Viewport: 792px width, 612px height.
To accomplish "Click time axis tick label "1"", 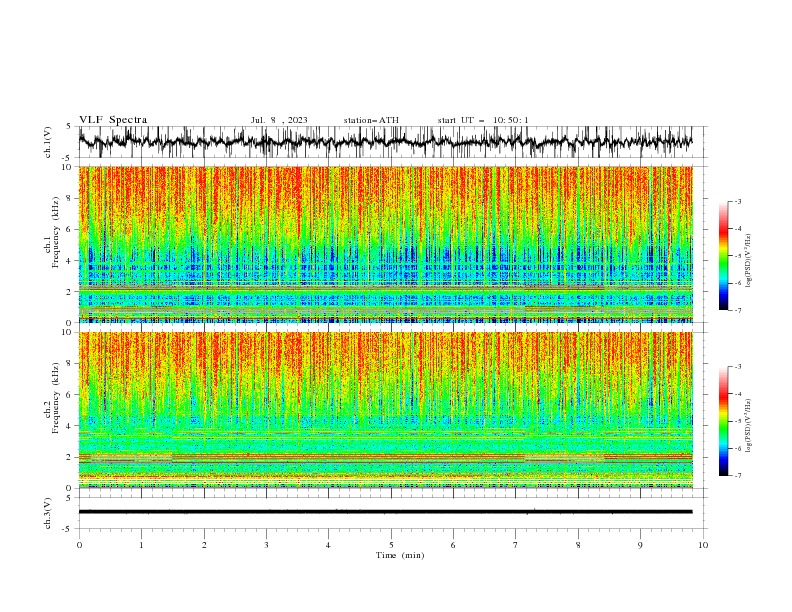I will 141,545.
